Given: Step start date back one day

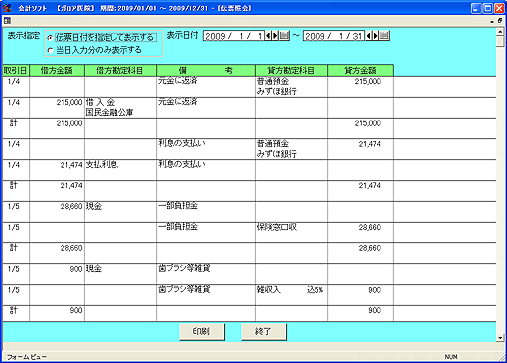Looking at the screenshot, I should coord(268,35).
